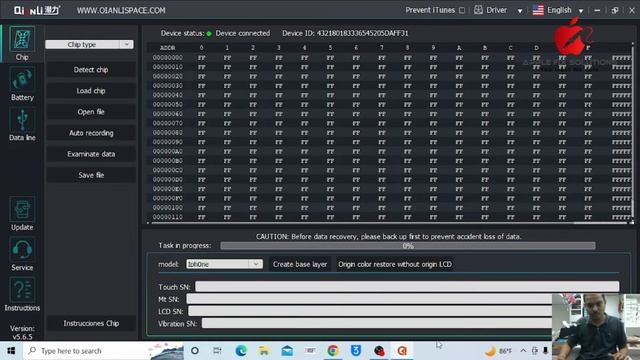
Task: Open the red ladybug app on taskbar
Action: click(x=379, y=351)
